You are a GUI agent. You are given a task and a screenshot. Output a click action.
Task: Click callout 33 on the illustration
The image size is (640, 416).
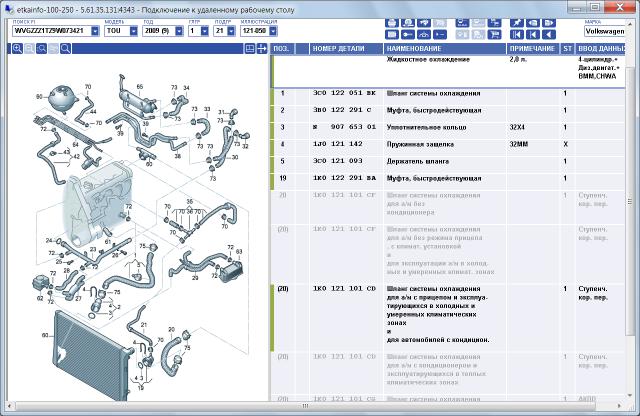point(207,109)
